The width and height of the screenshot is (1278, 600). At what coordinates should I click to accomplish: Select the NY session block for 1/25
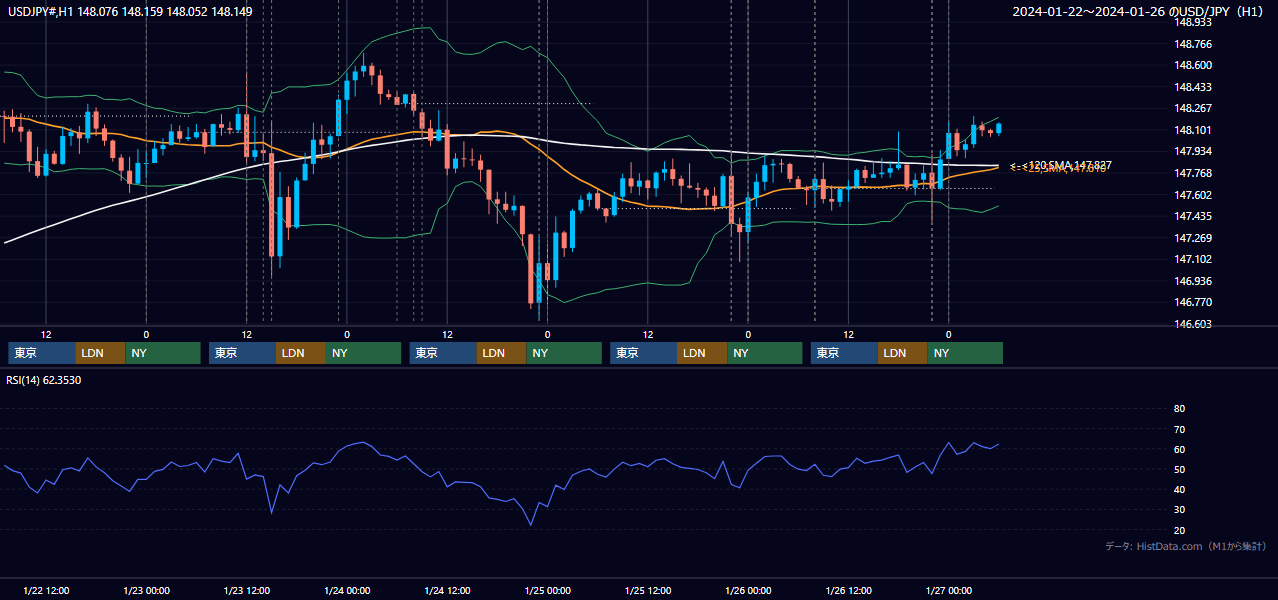tap(766, 353)
